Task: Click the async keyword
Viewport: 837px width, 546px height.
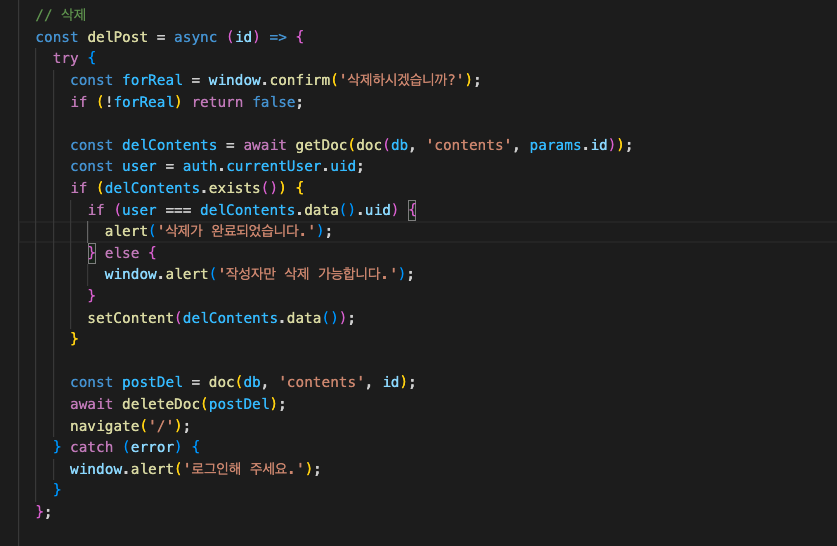Action: (x=195, y=37)
